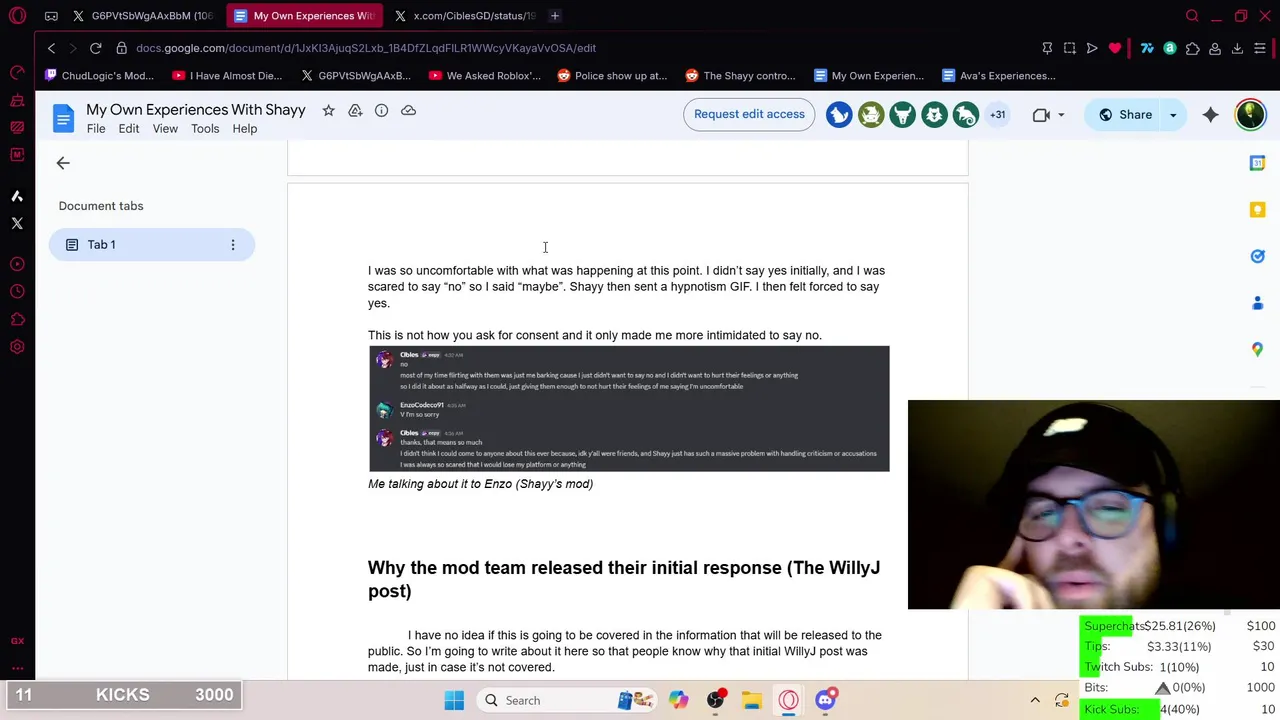Open the move-to-Drive folder icon beside the star
Image resolution: width=1280 pixels, height=720 pixels.
click(x=355, y=110)
